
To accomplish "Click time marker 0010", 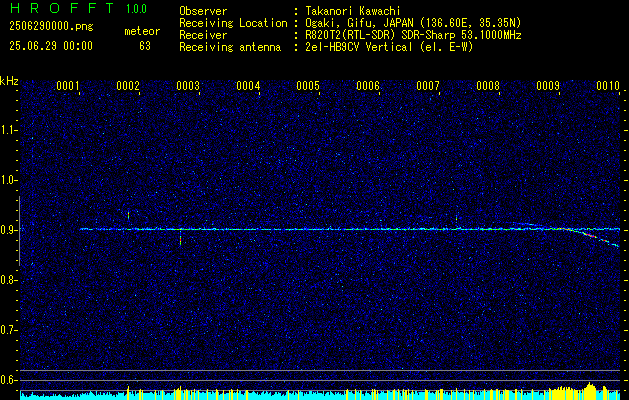I will 608,86.
